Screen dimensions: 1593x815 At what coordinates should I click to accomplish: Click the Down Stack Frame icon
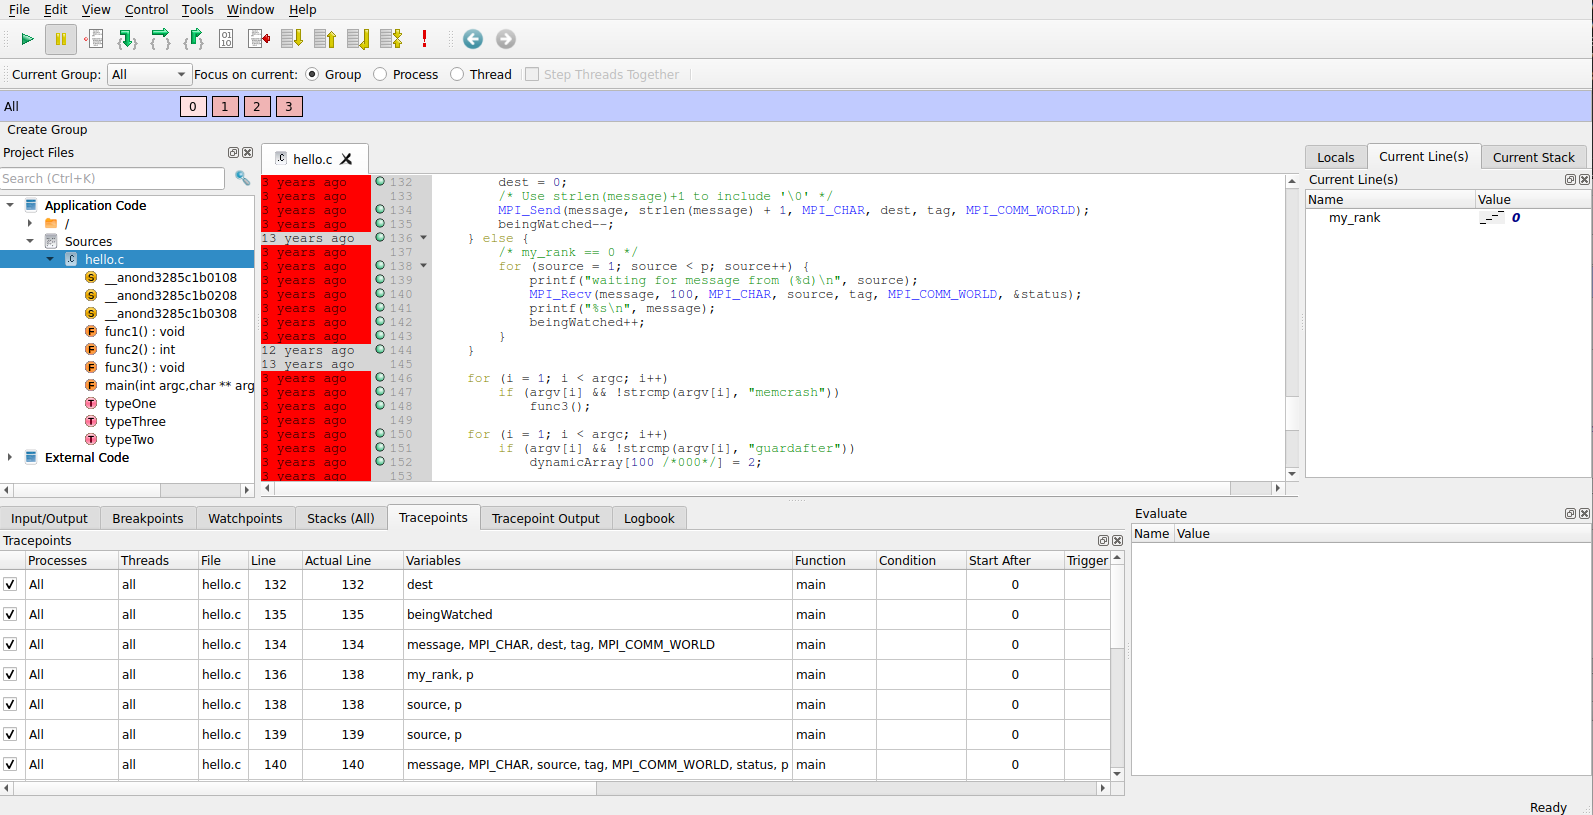click(x=292, y=39)
